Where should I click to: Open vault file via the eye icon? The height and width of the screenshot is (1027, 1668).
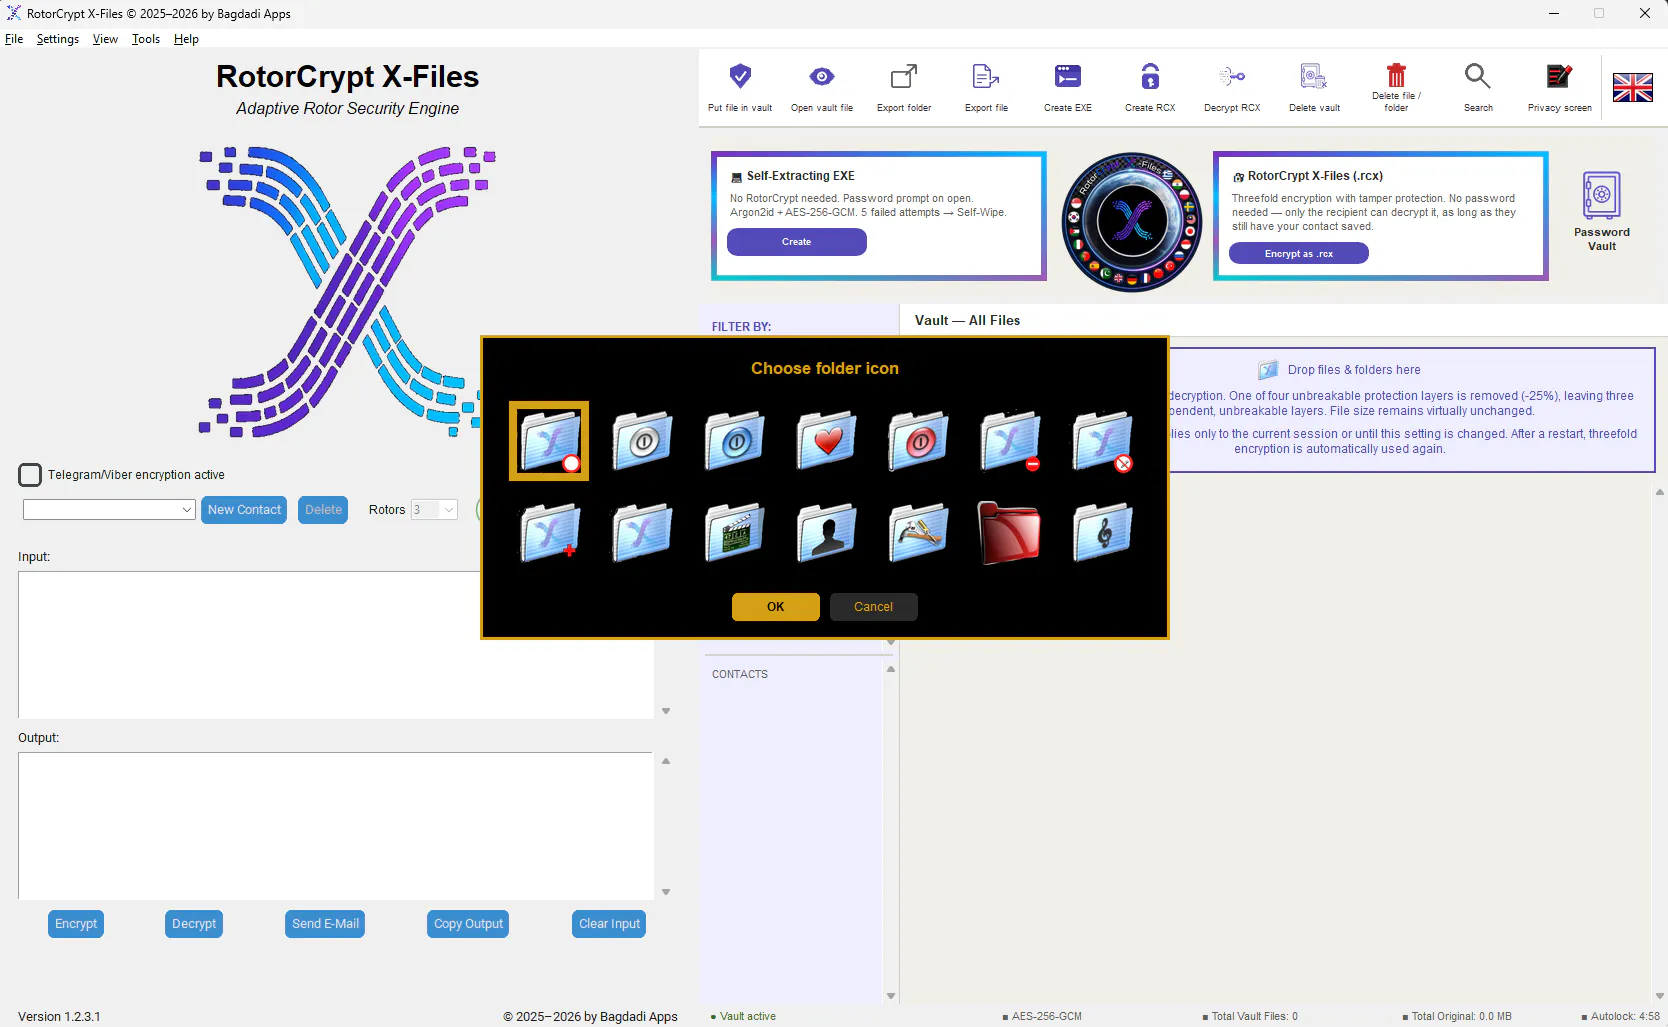point(822,77)
